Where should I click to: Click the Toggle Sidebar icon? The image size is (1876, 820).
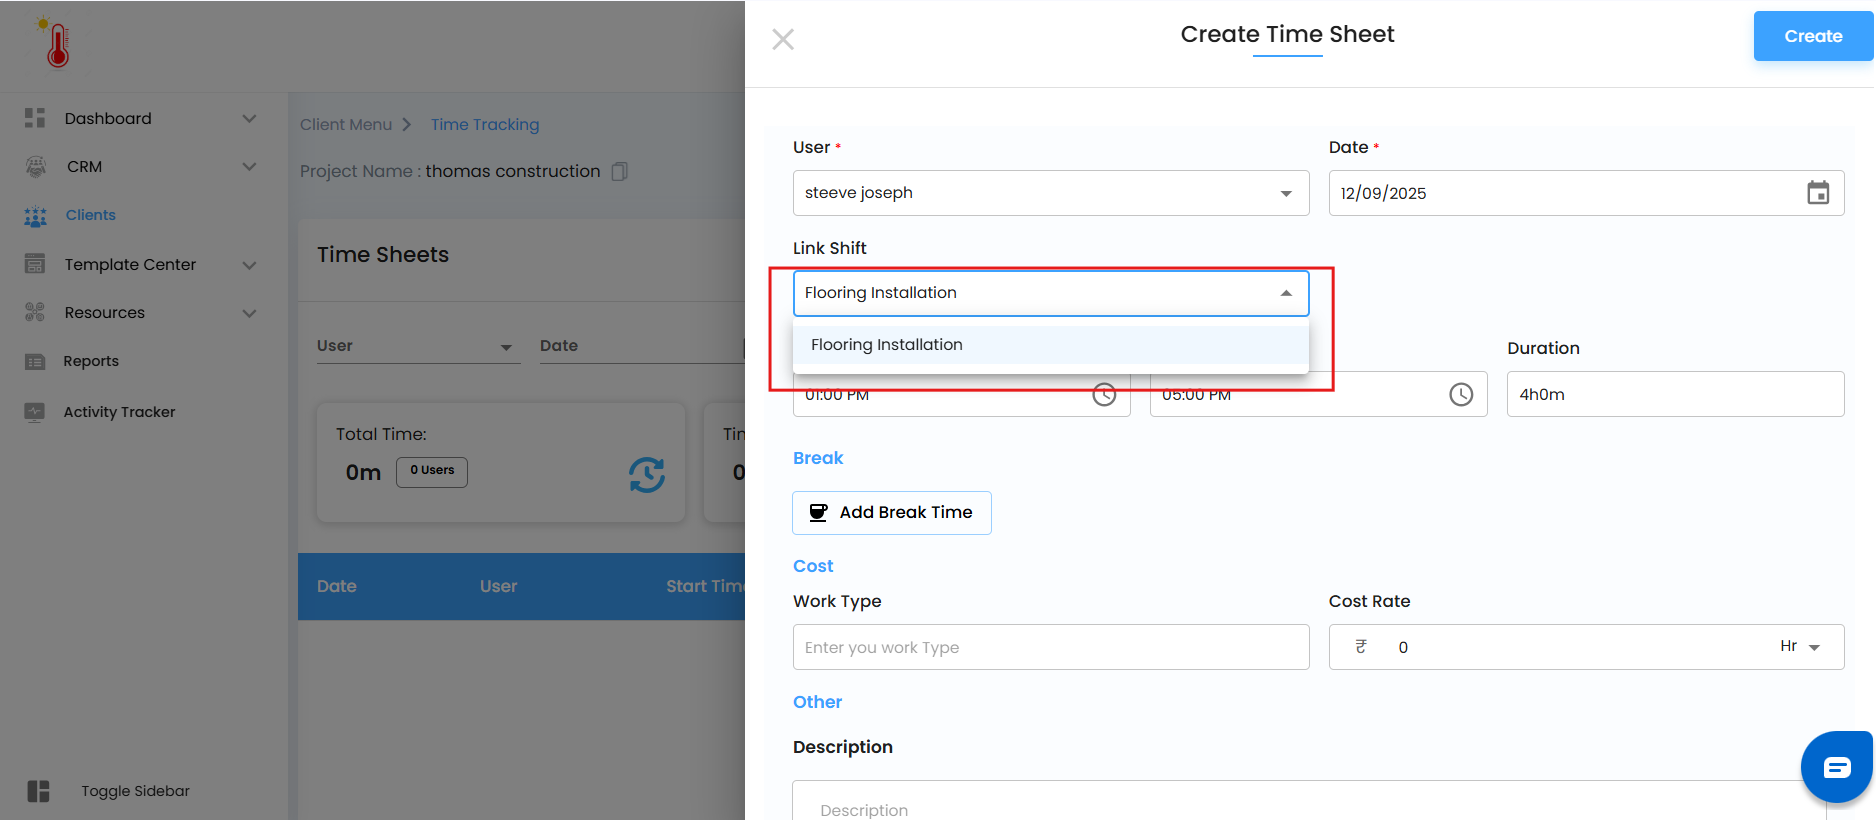(38, 791)
